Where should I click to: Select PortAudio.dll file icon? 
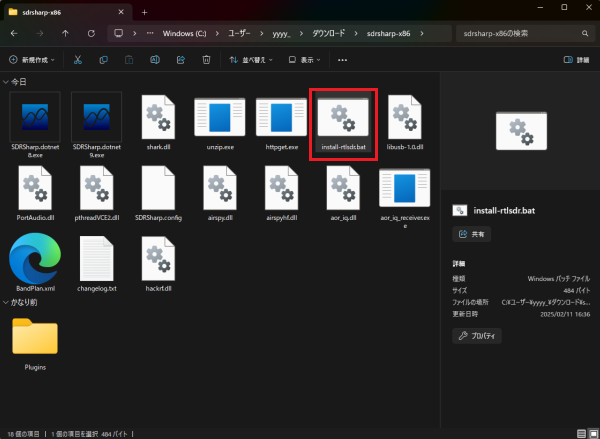pos(35,188)
